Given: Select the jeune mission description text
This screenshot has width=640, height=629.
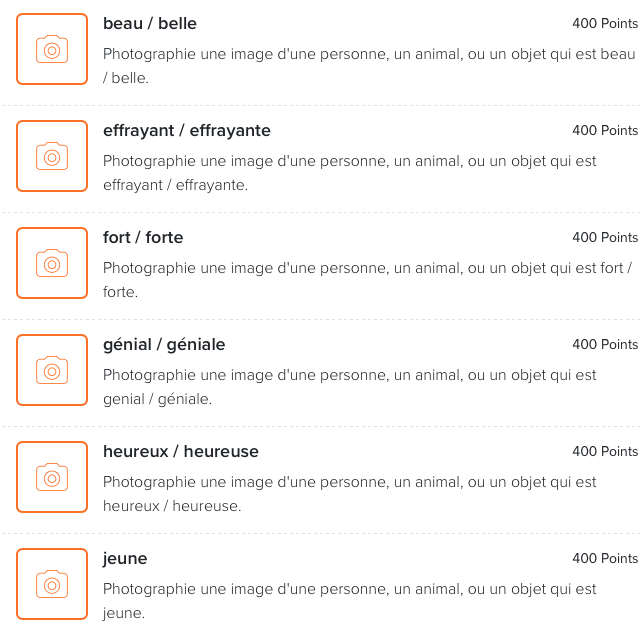Looking at the screenshot, I should (349, 601).
